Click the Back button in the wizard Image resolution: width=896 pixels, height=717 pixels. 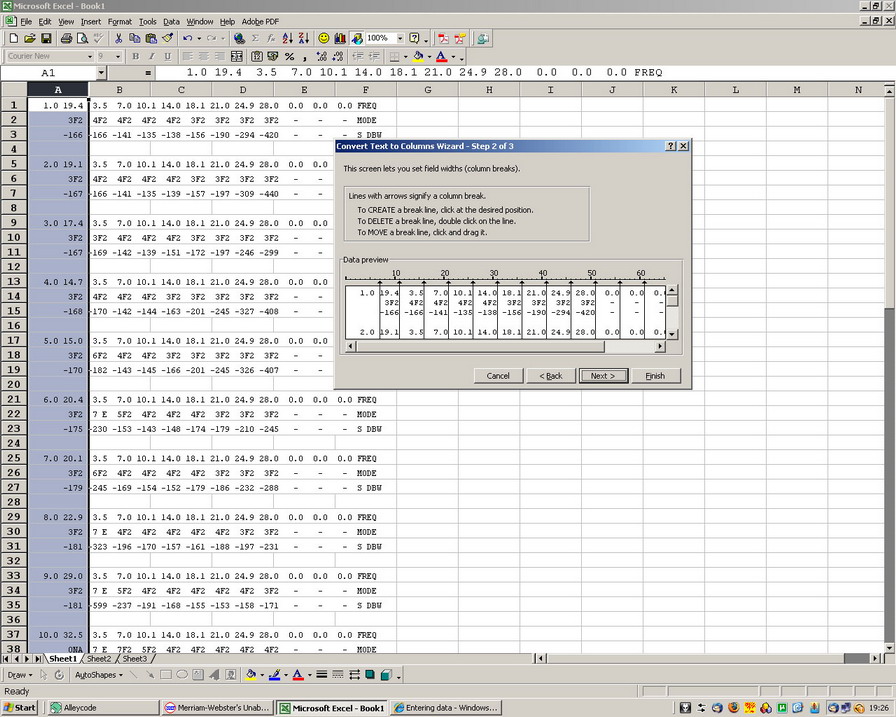[551, 376]
